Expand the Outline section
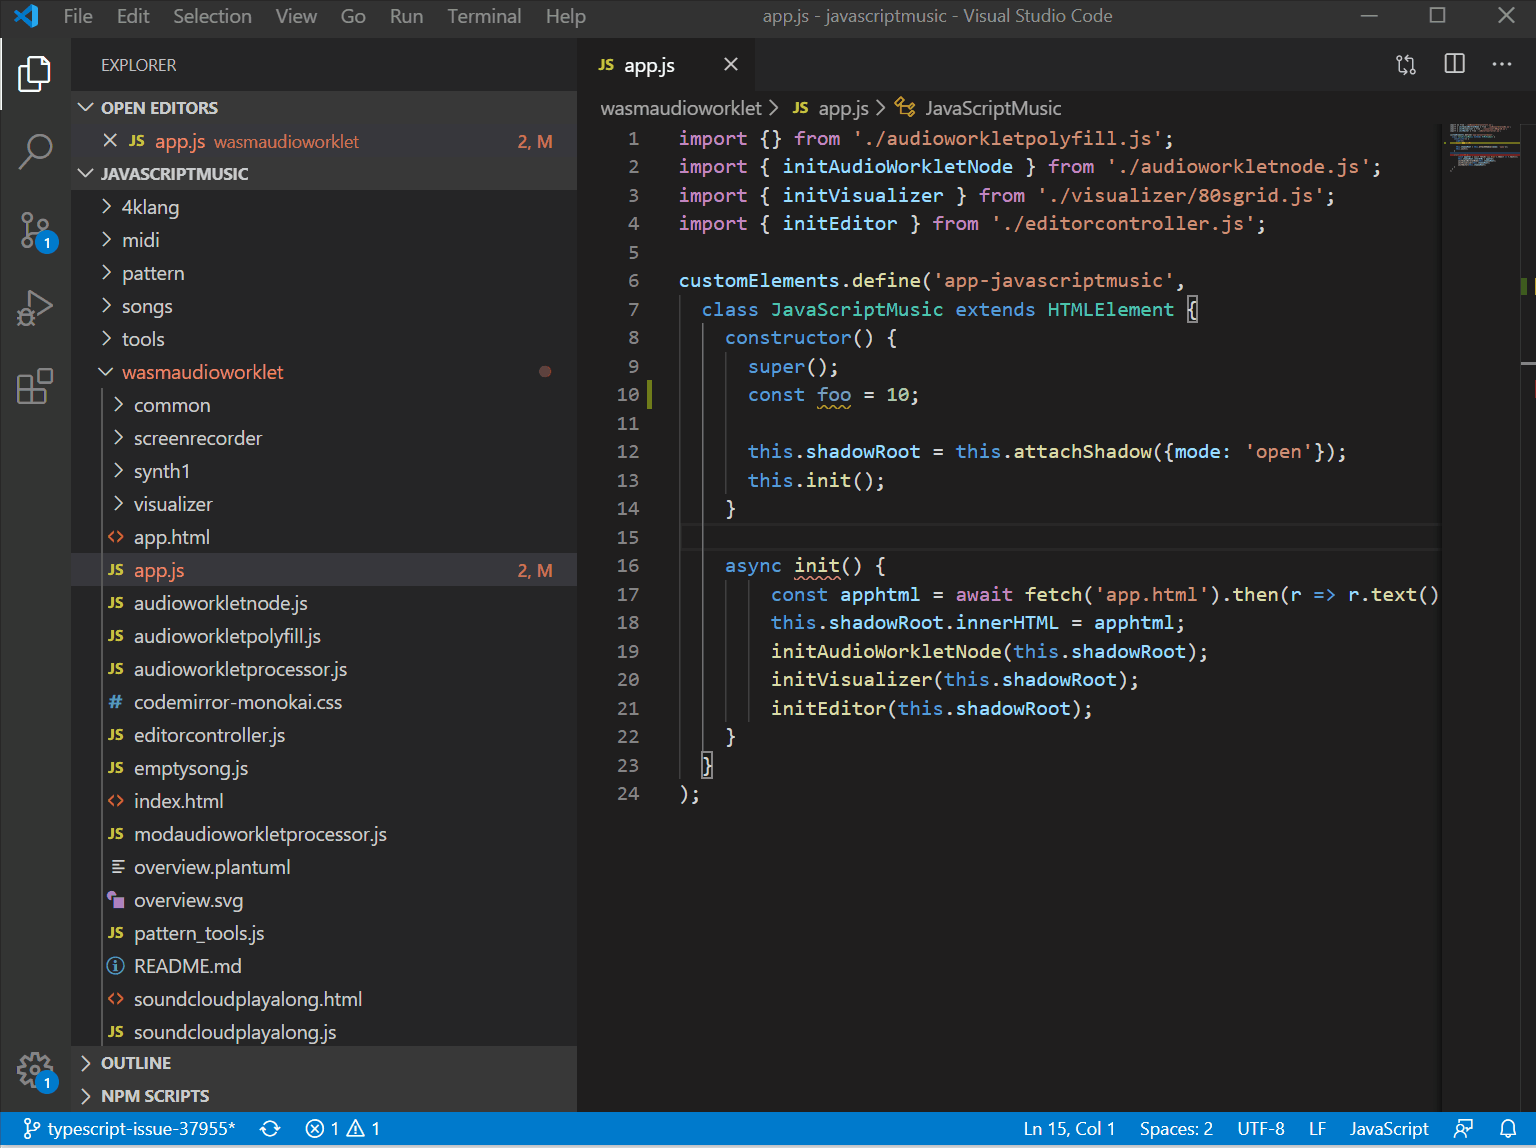 324,1063
